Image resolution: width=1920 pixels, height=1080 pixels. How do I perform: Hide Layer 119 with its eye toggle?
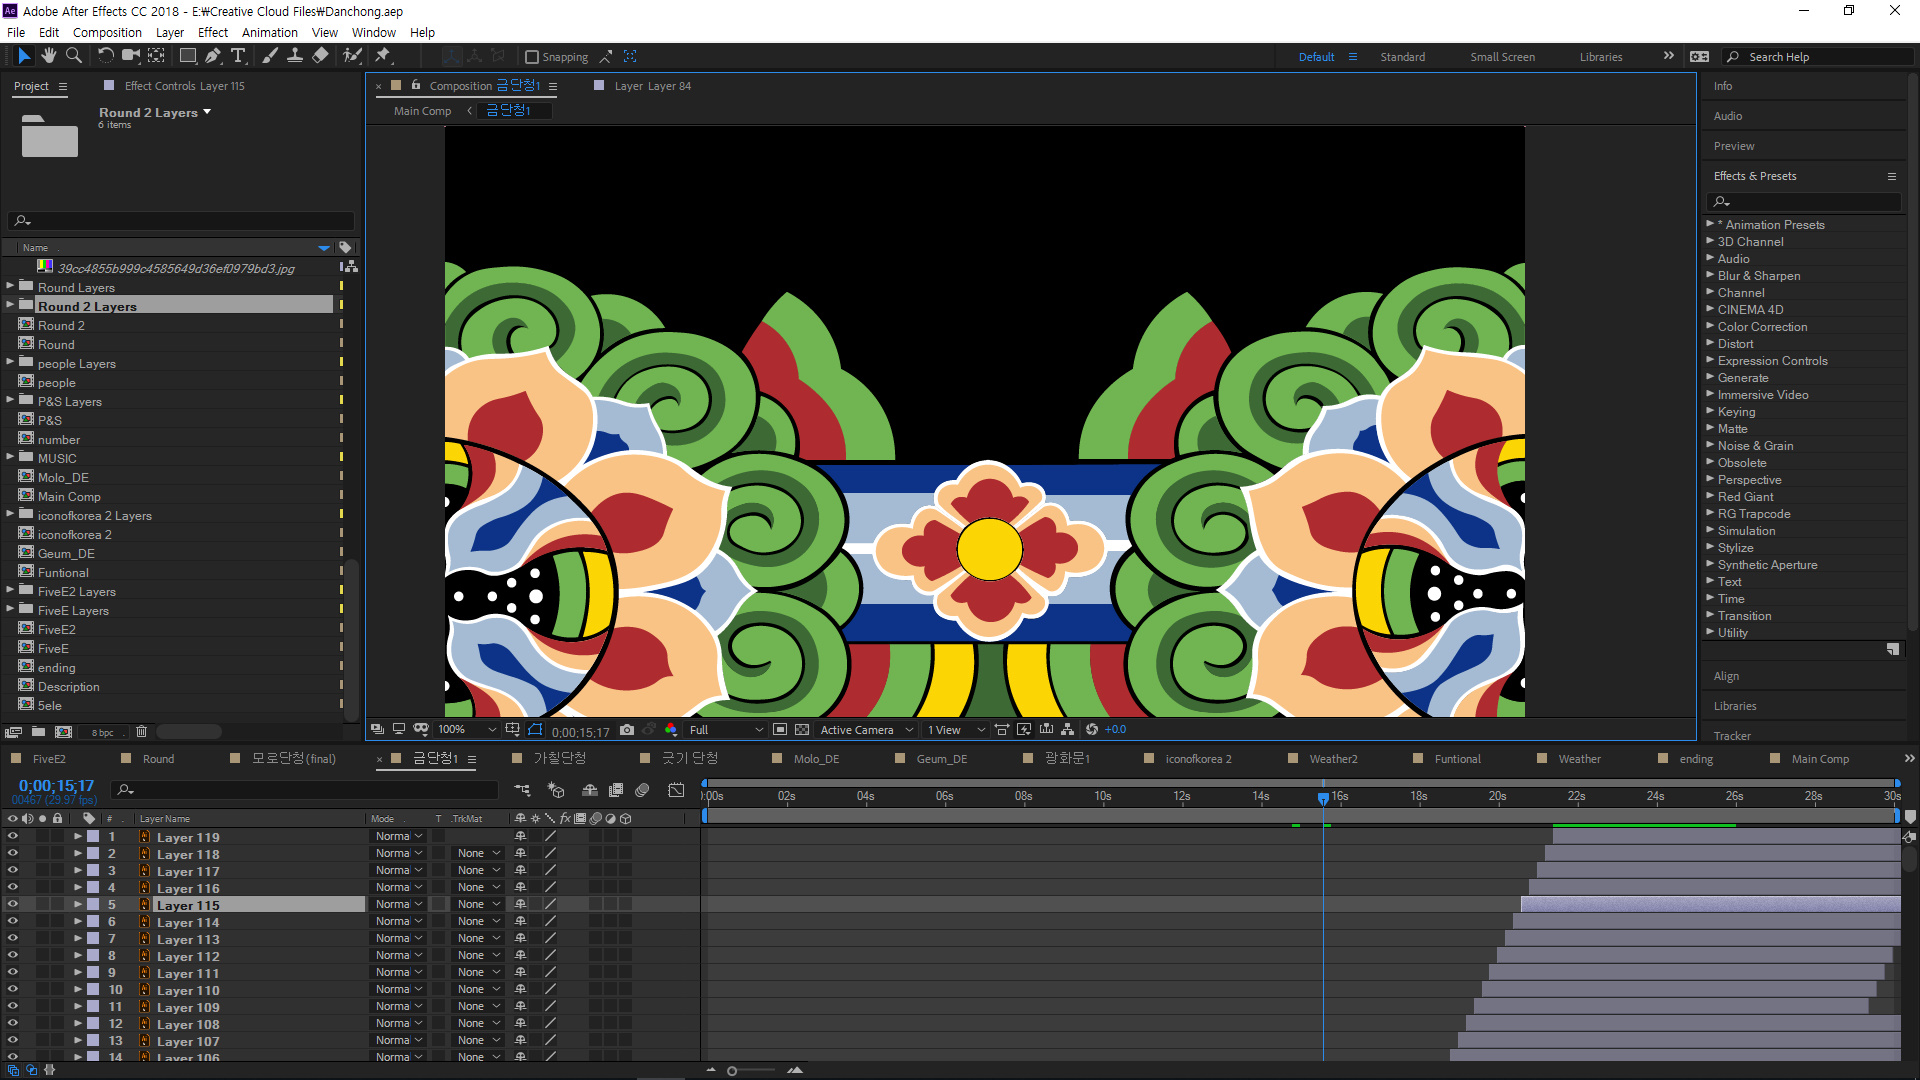tap(12, 837)
